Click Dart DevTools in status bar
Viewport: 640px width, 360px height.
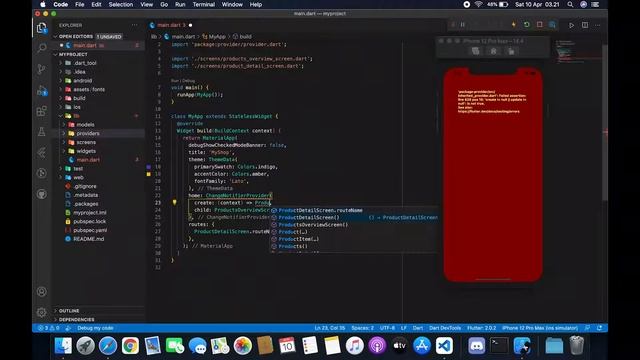point(445,328)
